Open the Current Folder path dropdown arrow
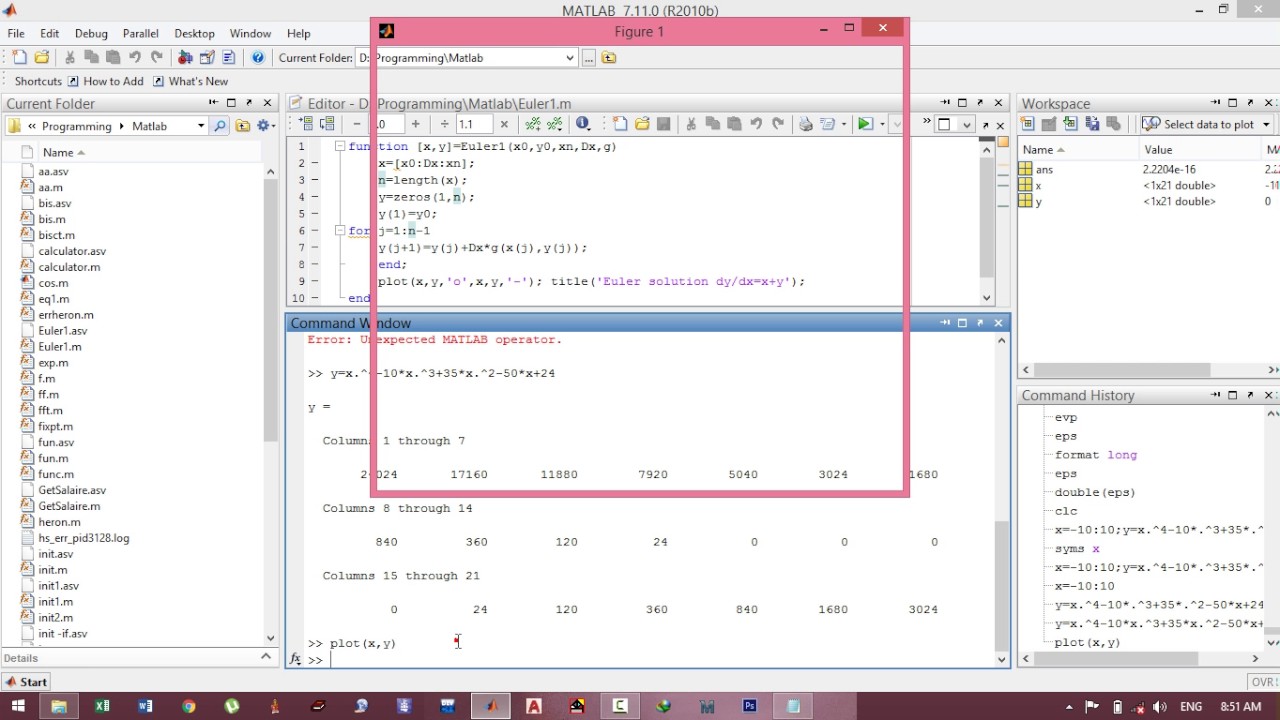Screen dimensions: 1280x720 [x=569, y=58]
